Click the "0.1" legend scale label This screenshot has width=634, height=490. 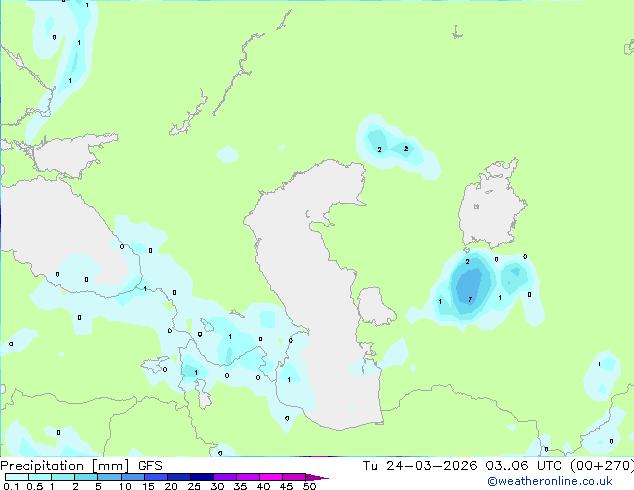11,486
